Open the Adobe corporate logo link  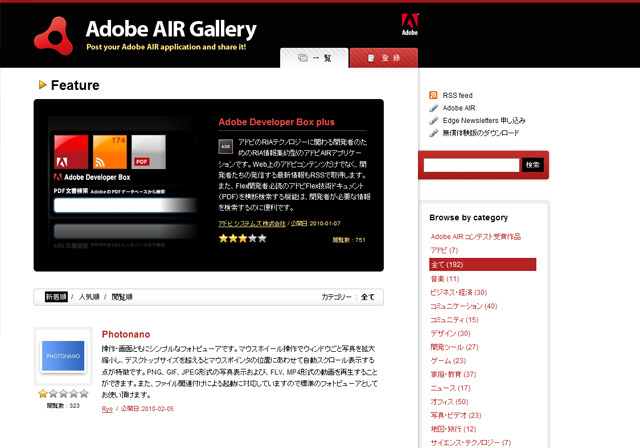409,24
